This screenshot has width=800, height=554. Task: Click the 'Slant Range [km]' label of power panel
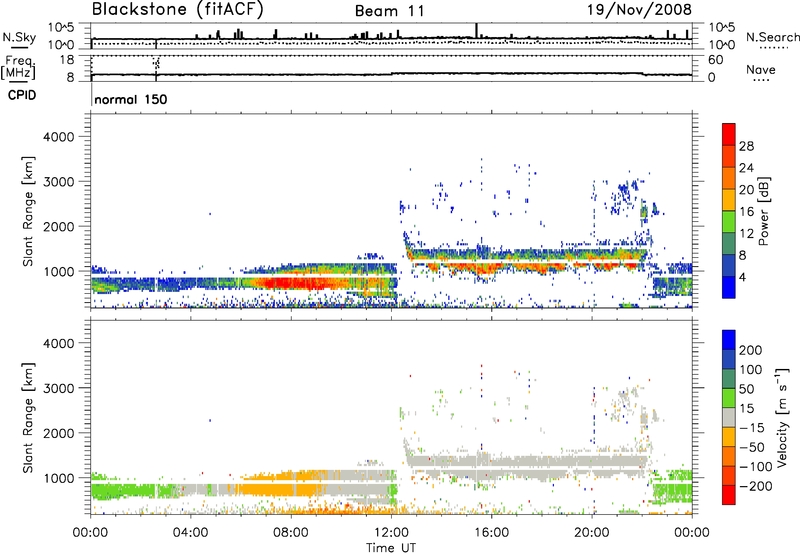pyautogui.click(x=28, y=211)
